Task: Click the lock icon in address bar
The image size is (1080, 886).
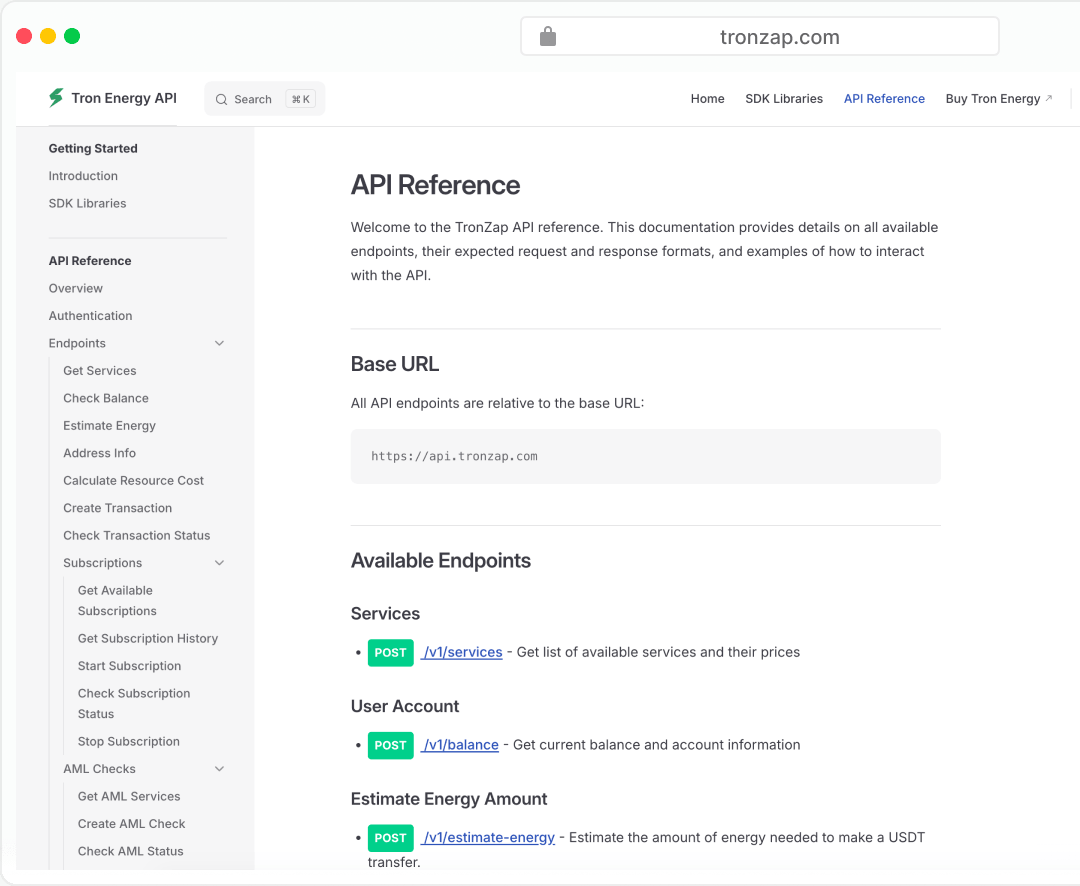Action: [548, 36]
